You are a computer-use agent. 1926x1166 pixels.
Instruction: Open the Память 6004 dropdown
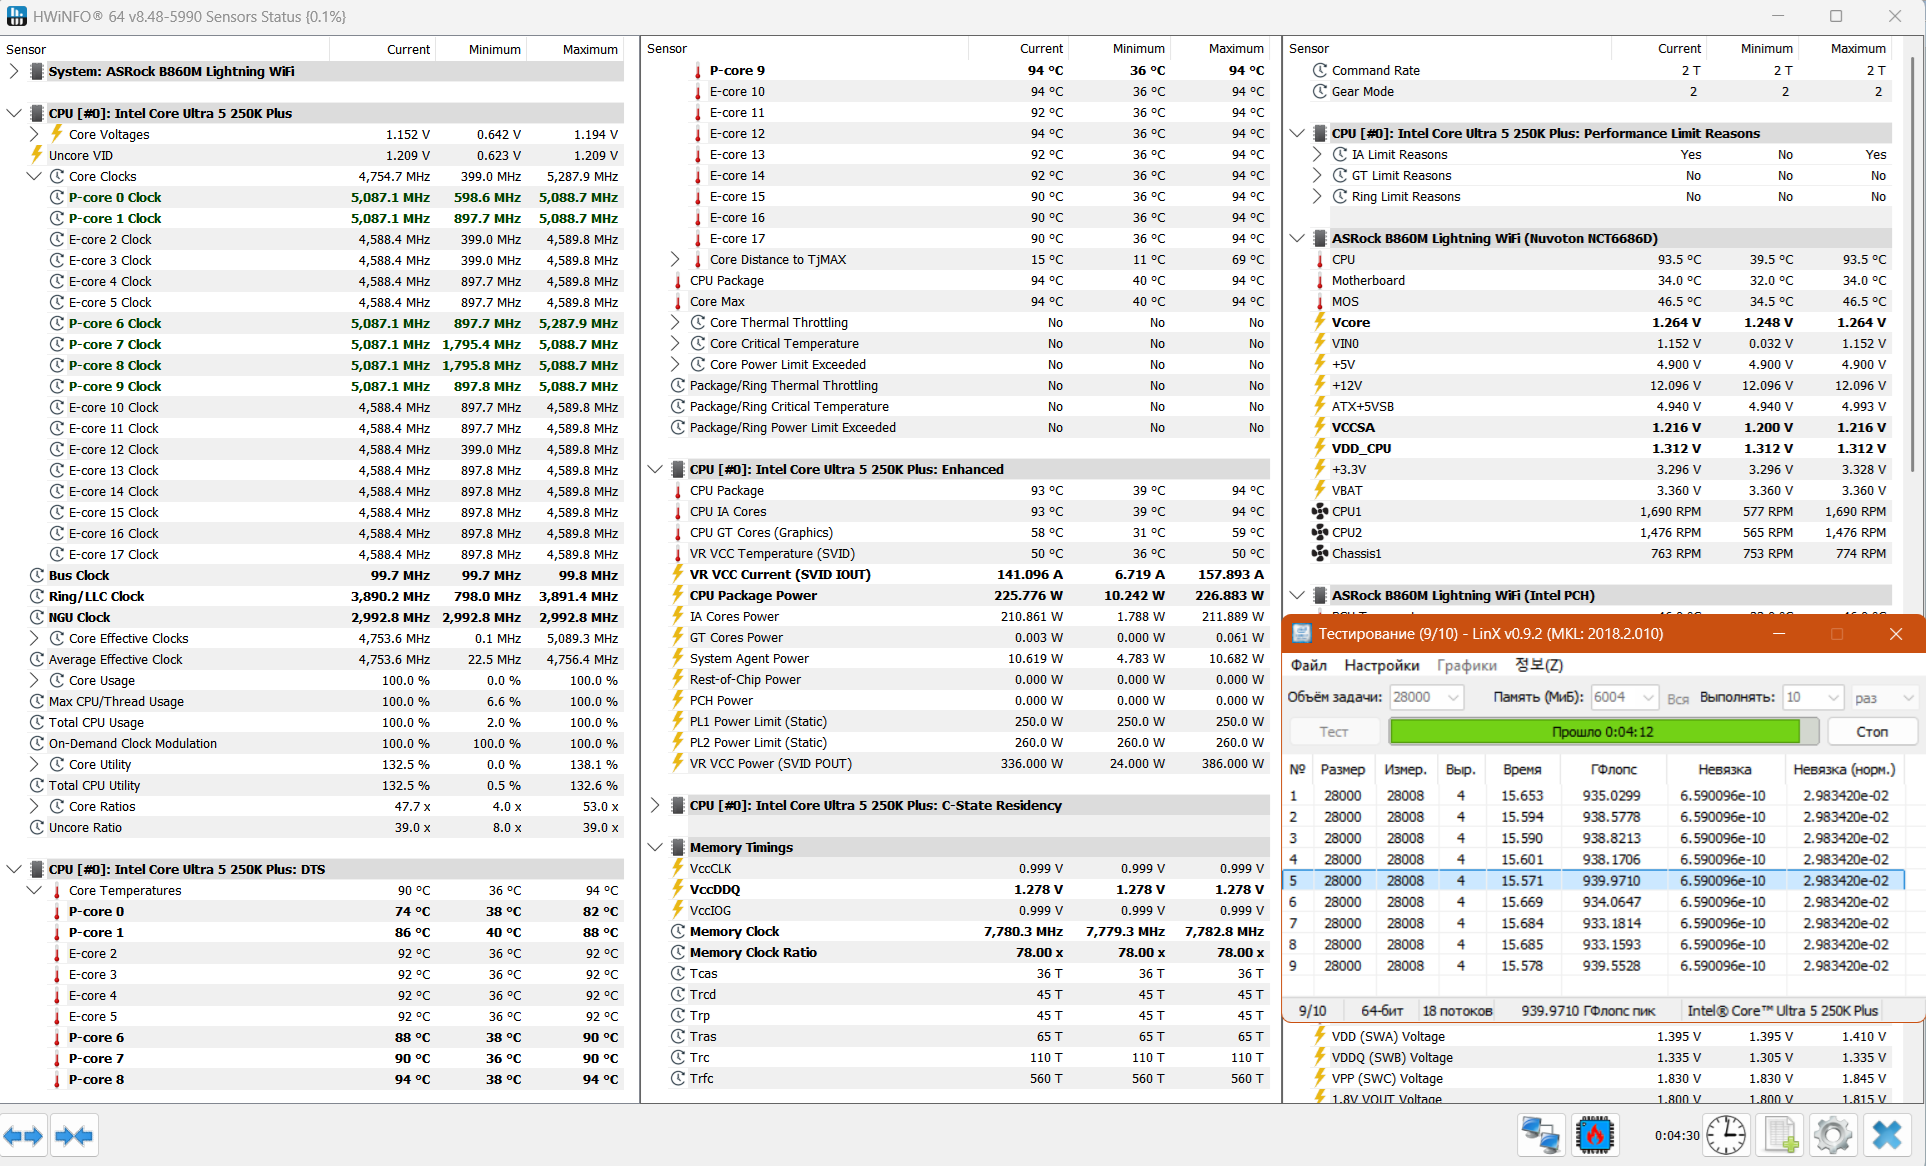click(1625, 697)
